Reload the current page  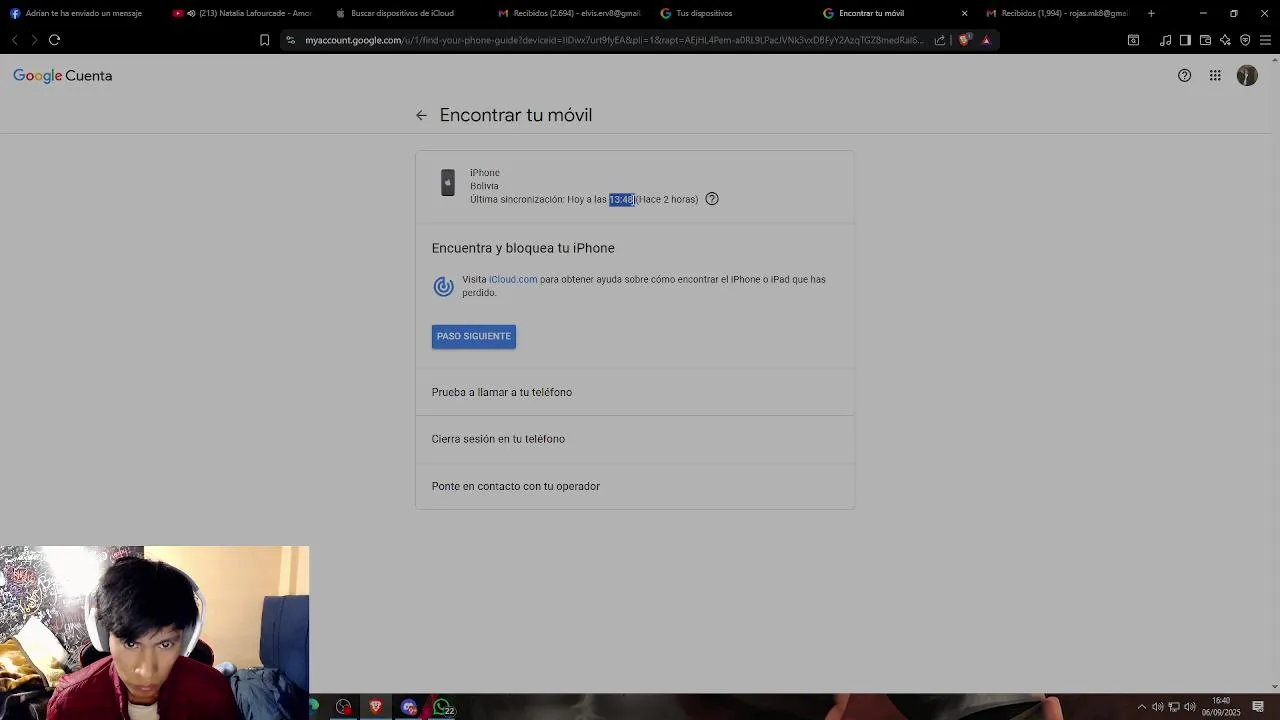(x=55, y=40)
